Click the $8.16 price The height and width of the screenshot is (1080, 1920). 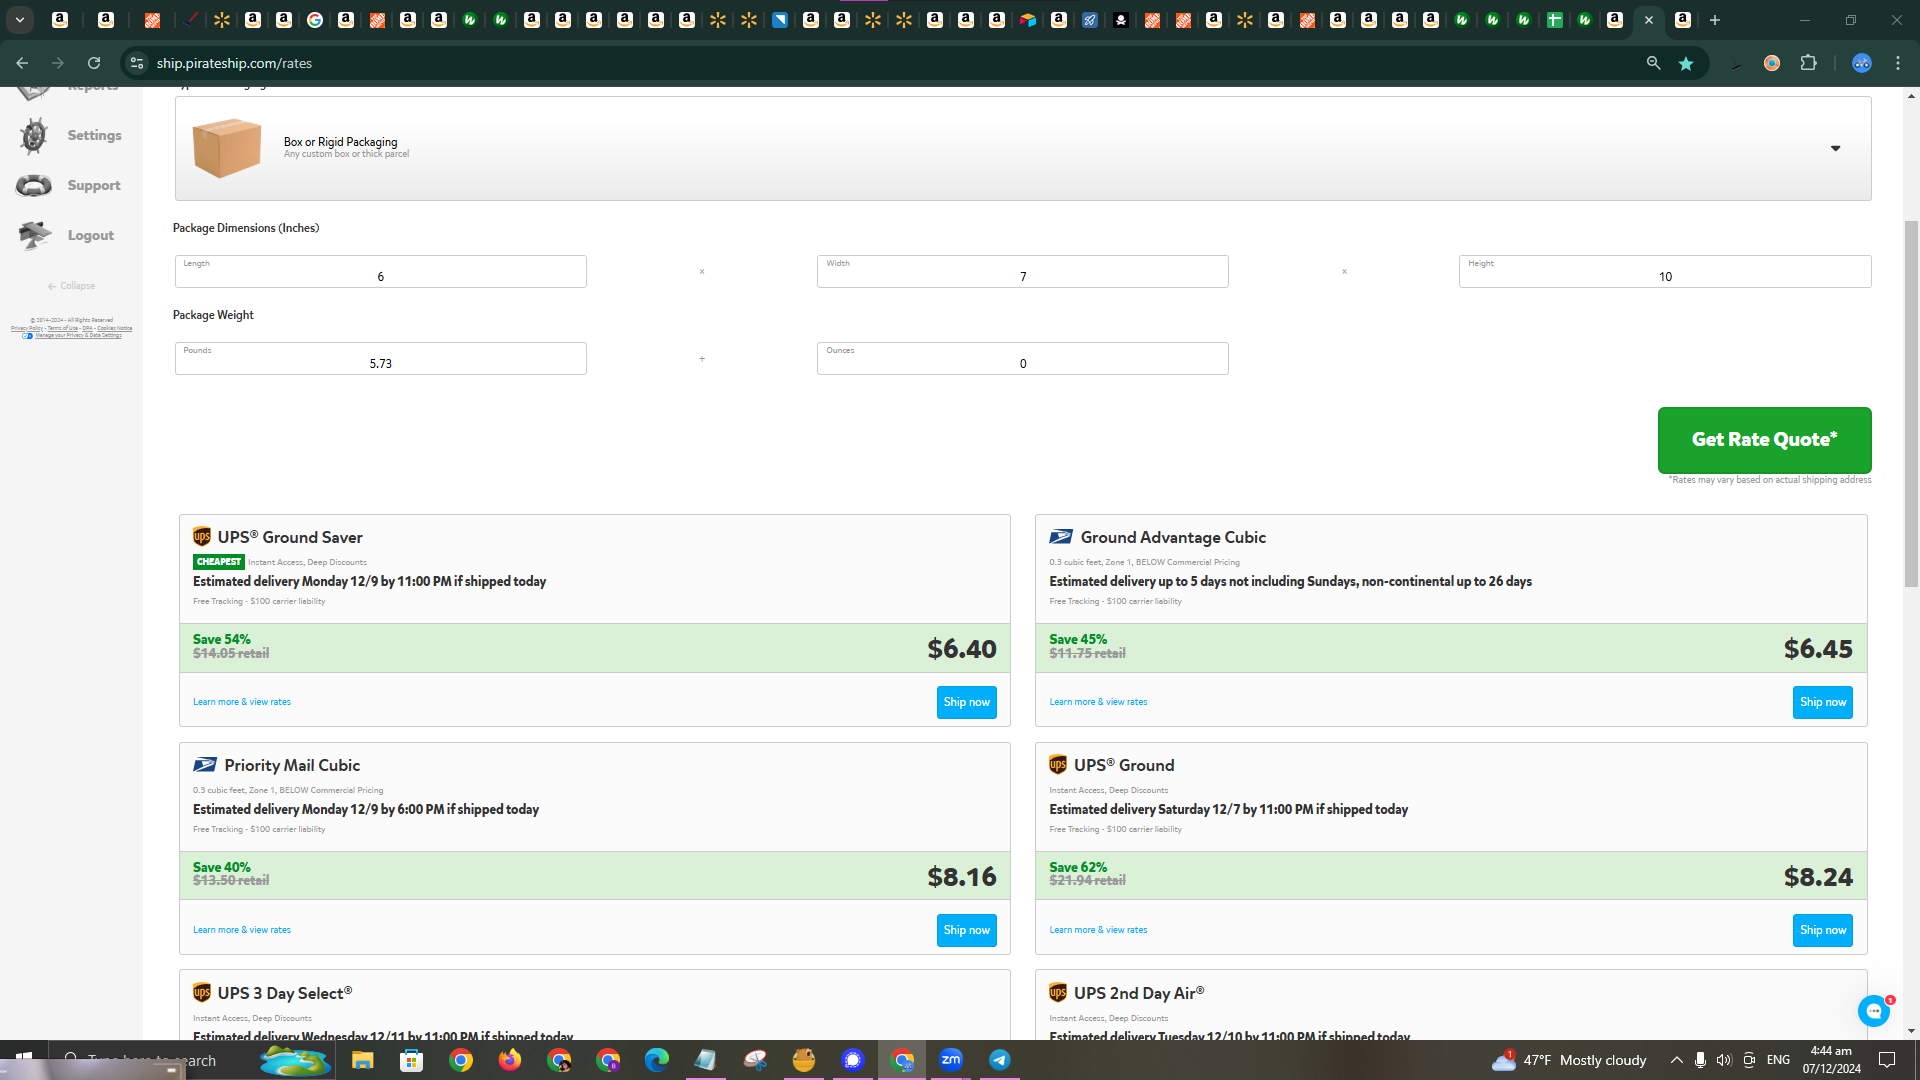pos(962,877)
